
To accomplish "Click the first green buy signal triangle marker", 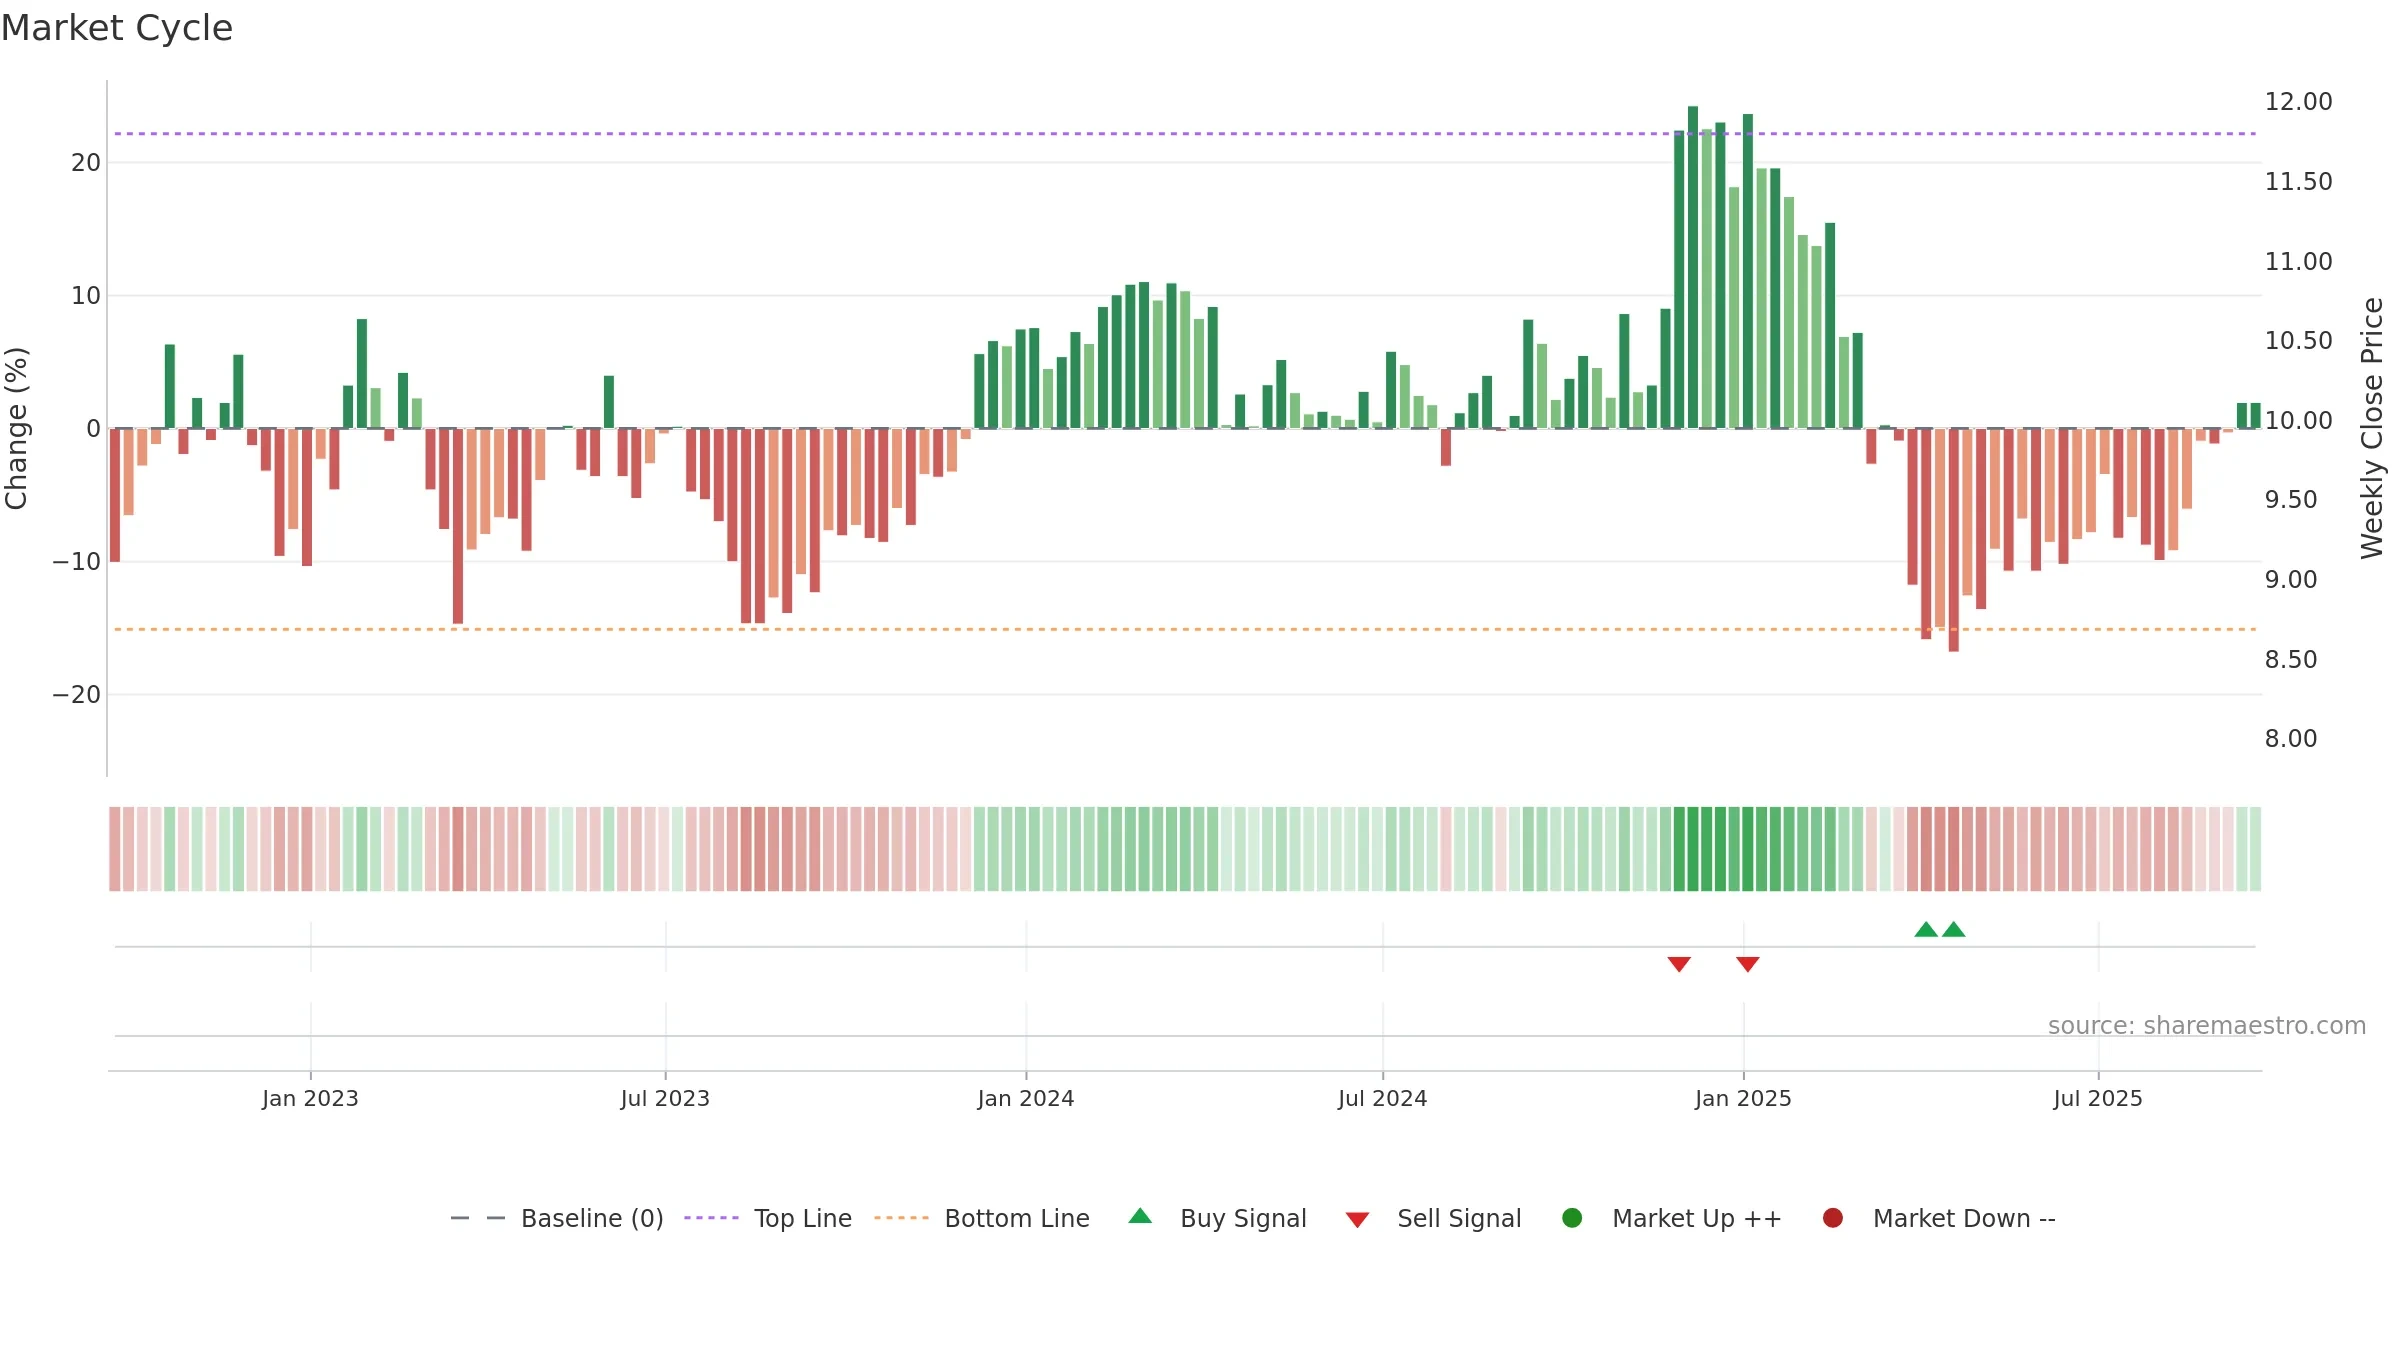I will coord(1926,929).
